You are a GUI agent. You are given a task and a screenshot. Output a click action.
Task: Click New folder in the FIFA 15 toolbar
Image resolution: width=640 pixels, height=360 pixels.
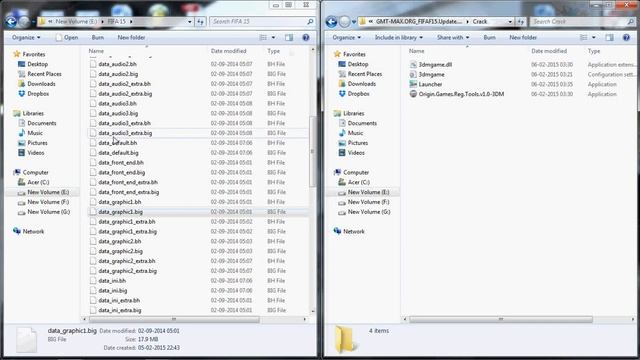[131, 38]
